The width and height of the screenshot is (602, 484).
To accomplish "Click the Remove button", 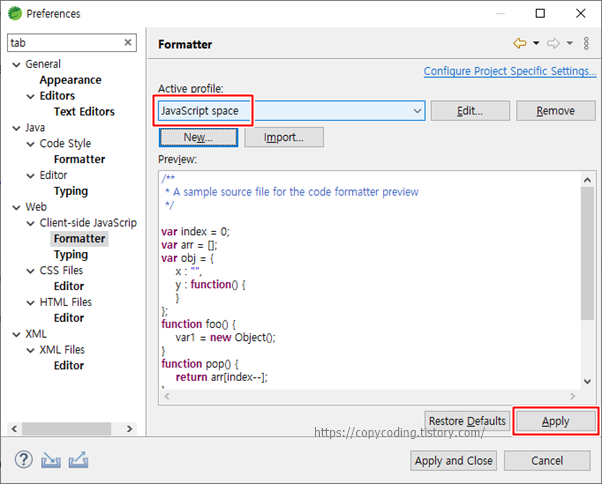I will point(556,111).
